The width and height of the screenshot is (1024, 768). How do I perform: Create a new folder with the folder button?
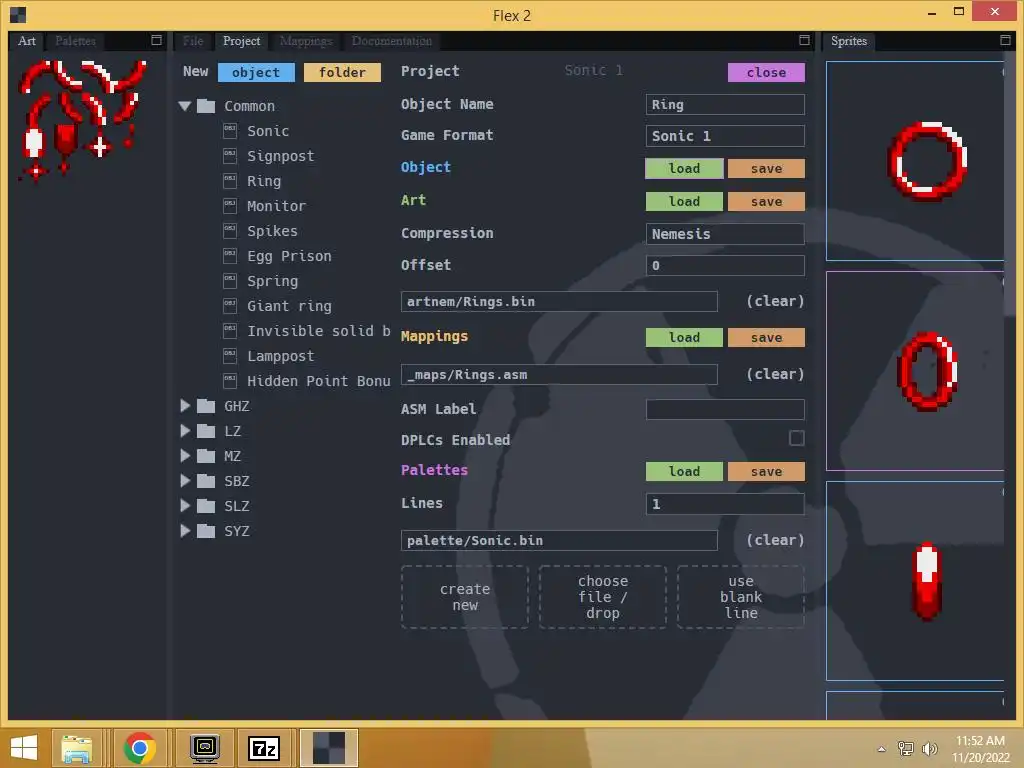342,72
